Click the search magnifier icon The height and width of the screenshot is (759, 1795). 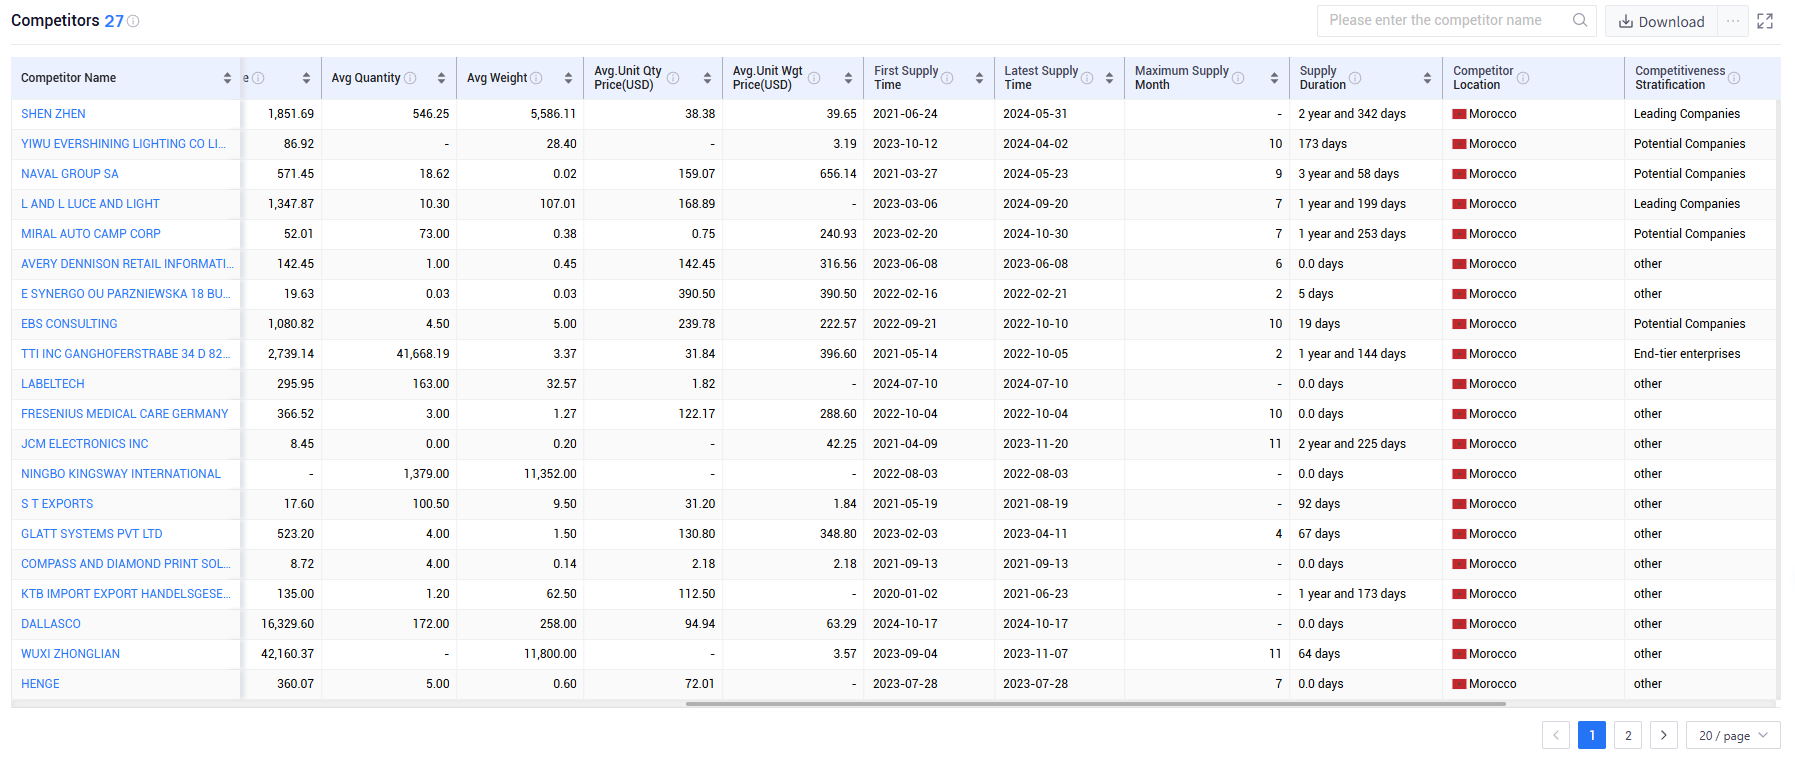coord(1579,20)
